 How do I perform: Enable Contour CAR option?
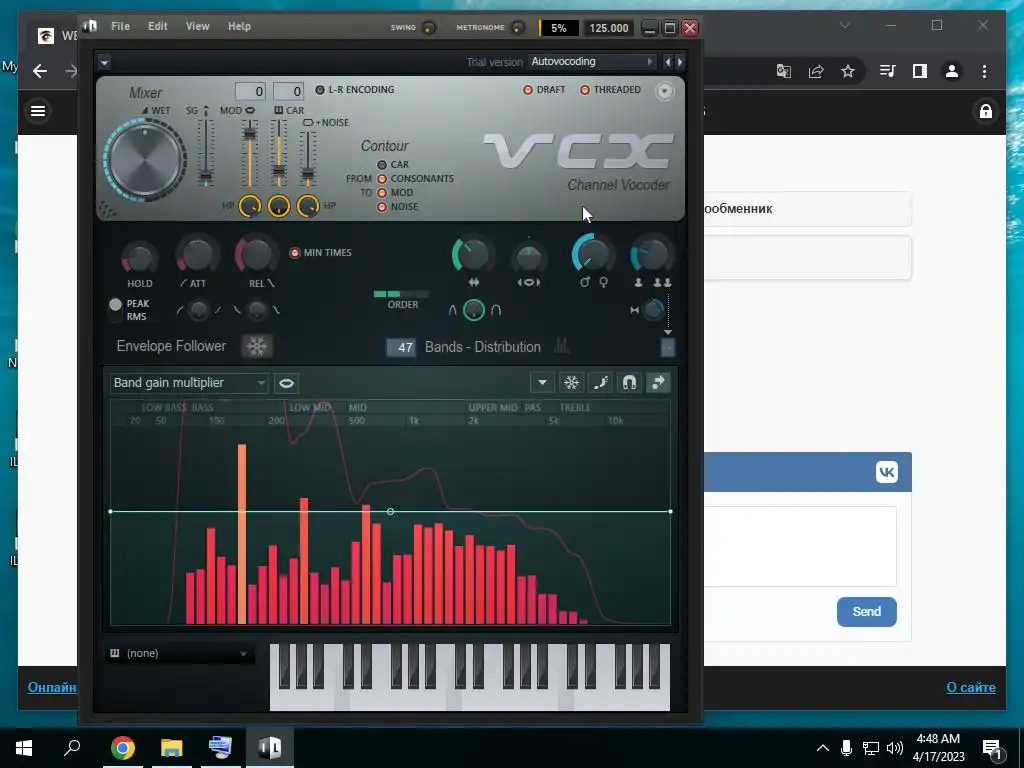382,165
